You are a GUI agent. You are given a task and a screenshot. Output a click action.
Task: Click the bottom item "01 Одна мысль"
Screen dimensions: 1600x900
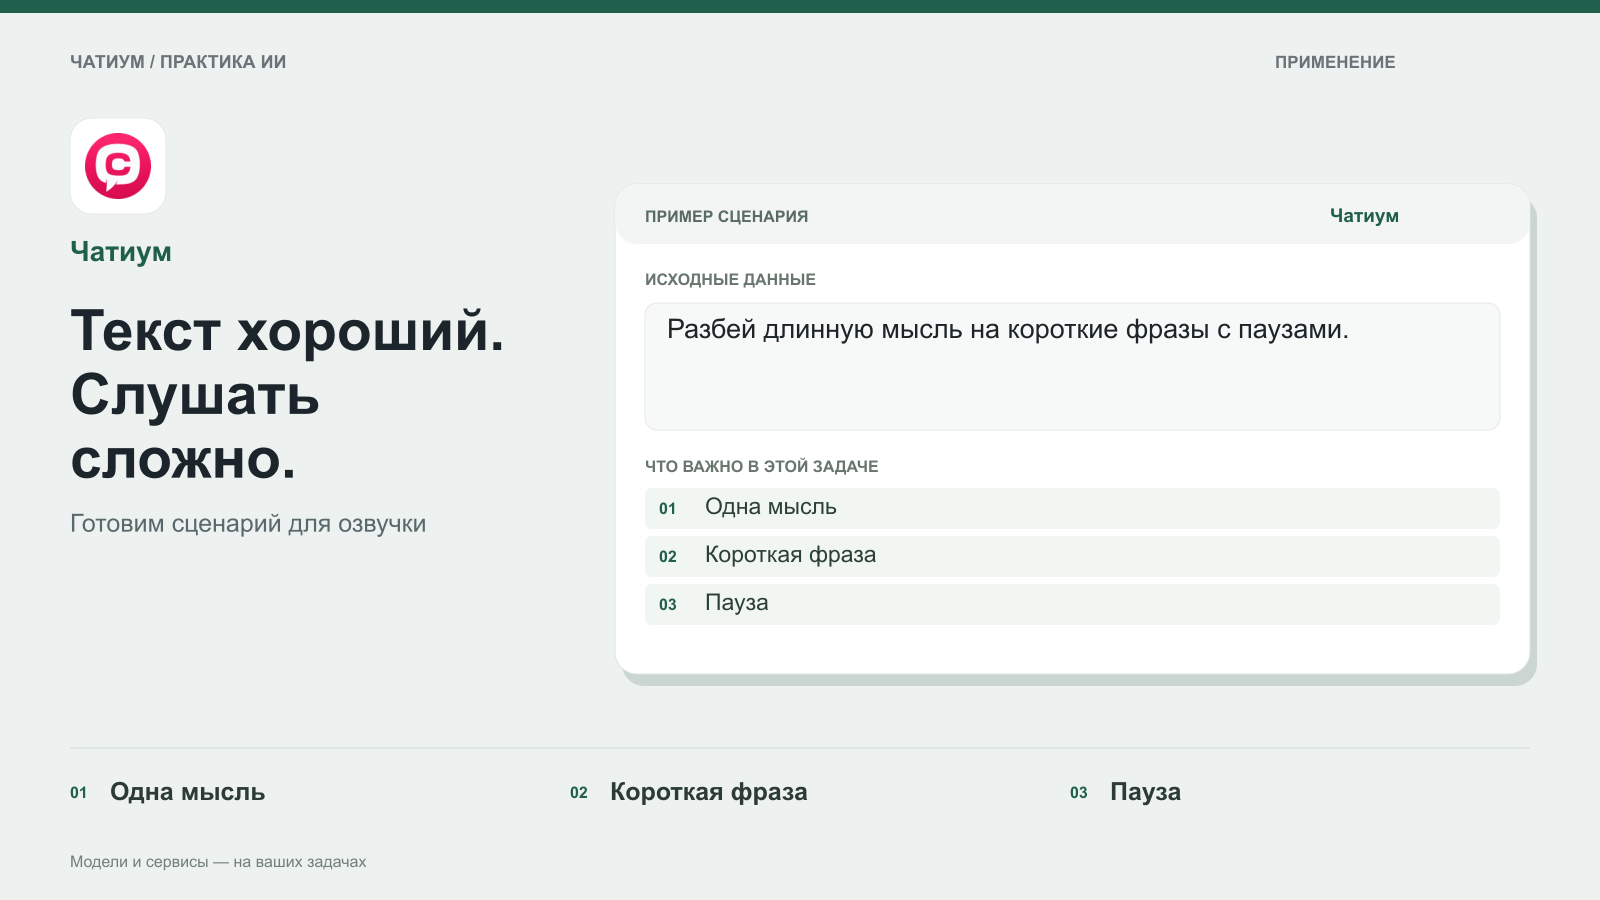pos(168,792)
